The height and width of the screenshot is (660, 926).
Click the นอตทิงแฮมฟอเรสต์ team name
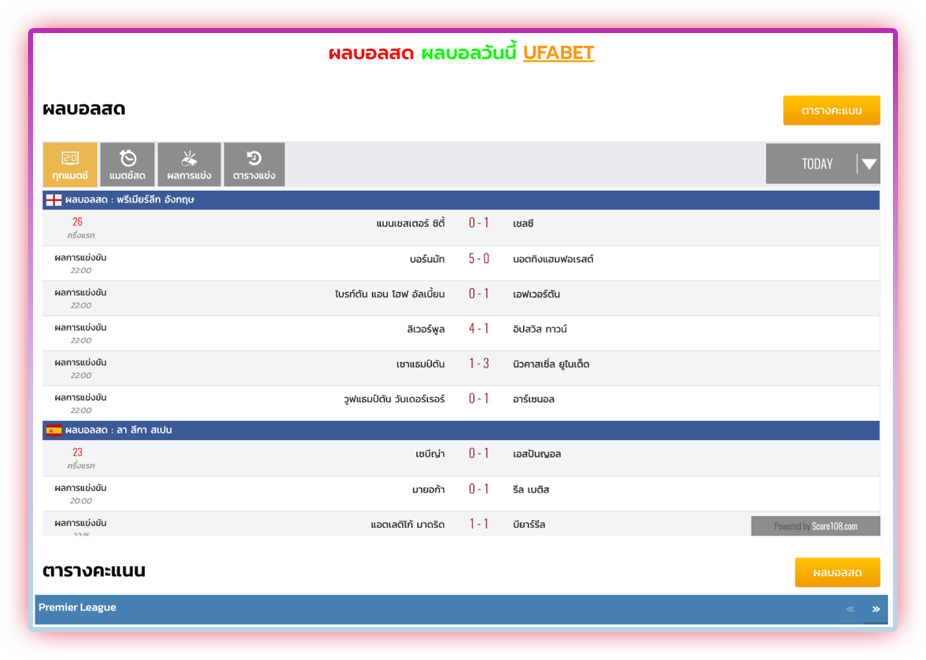(x=553, y=259)
